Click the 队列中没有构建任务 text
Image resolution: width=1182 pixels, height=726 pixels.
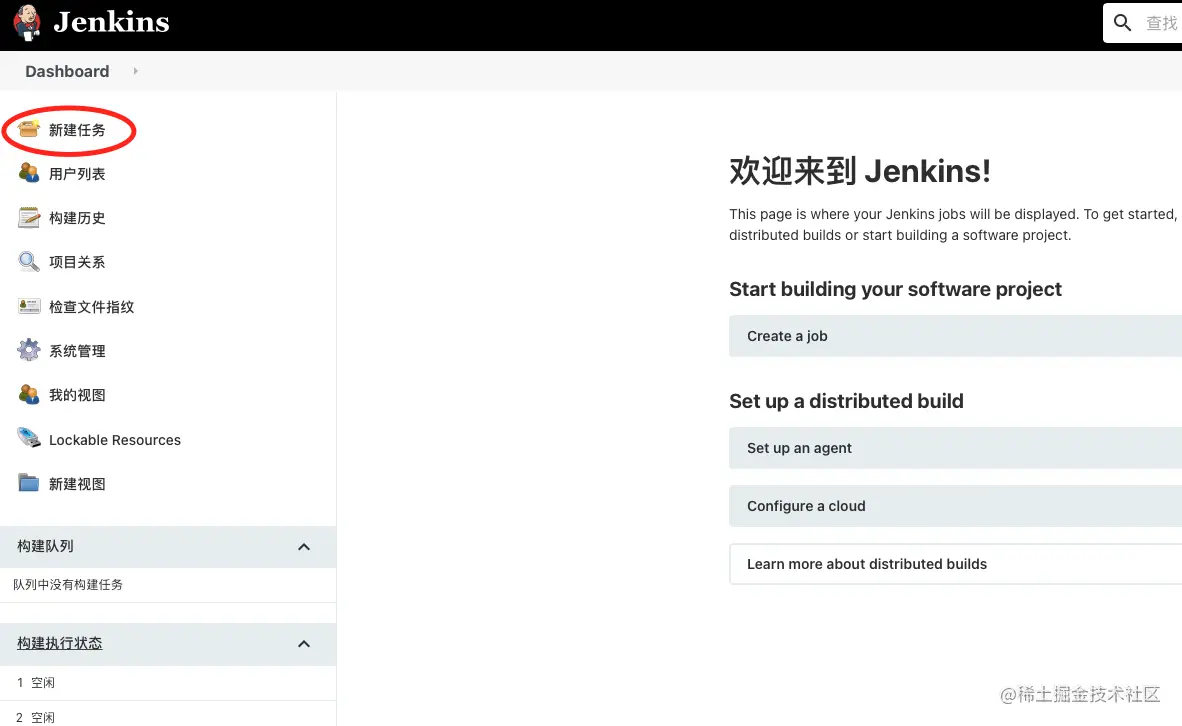pos(68,585)
